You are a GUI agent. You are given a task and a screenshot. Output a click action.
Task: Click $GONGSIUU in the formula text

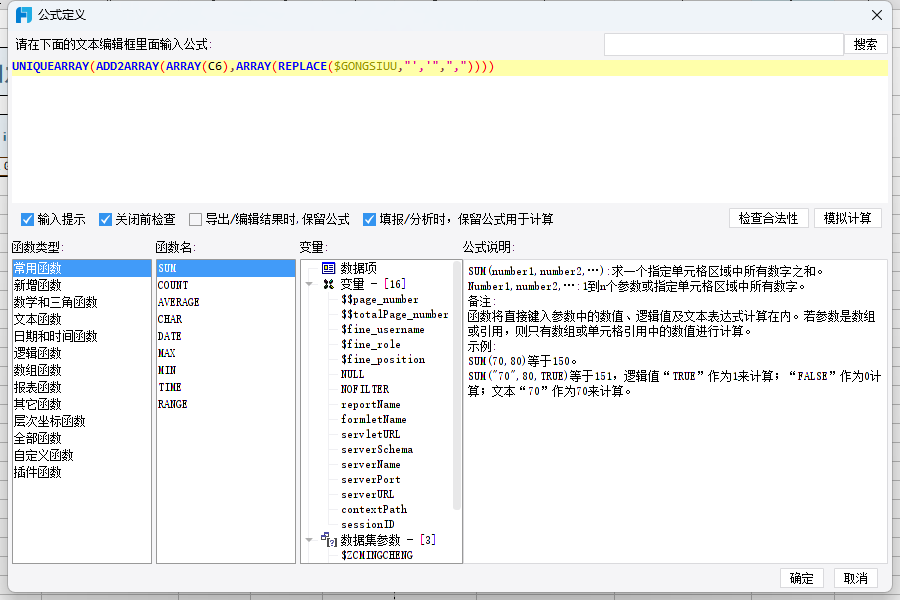(366, 67)
